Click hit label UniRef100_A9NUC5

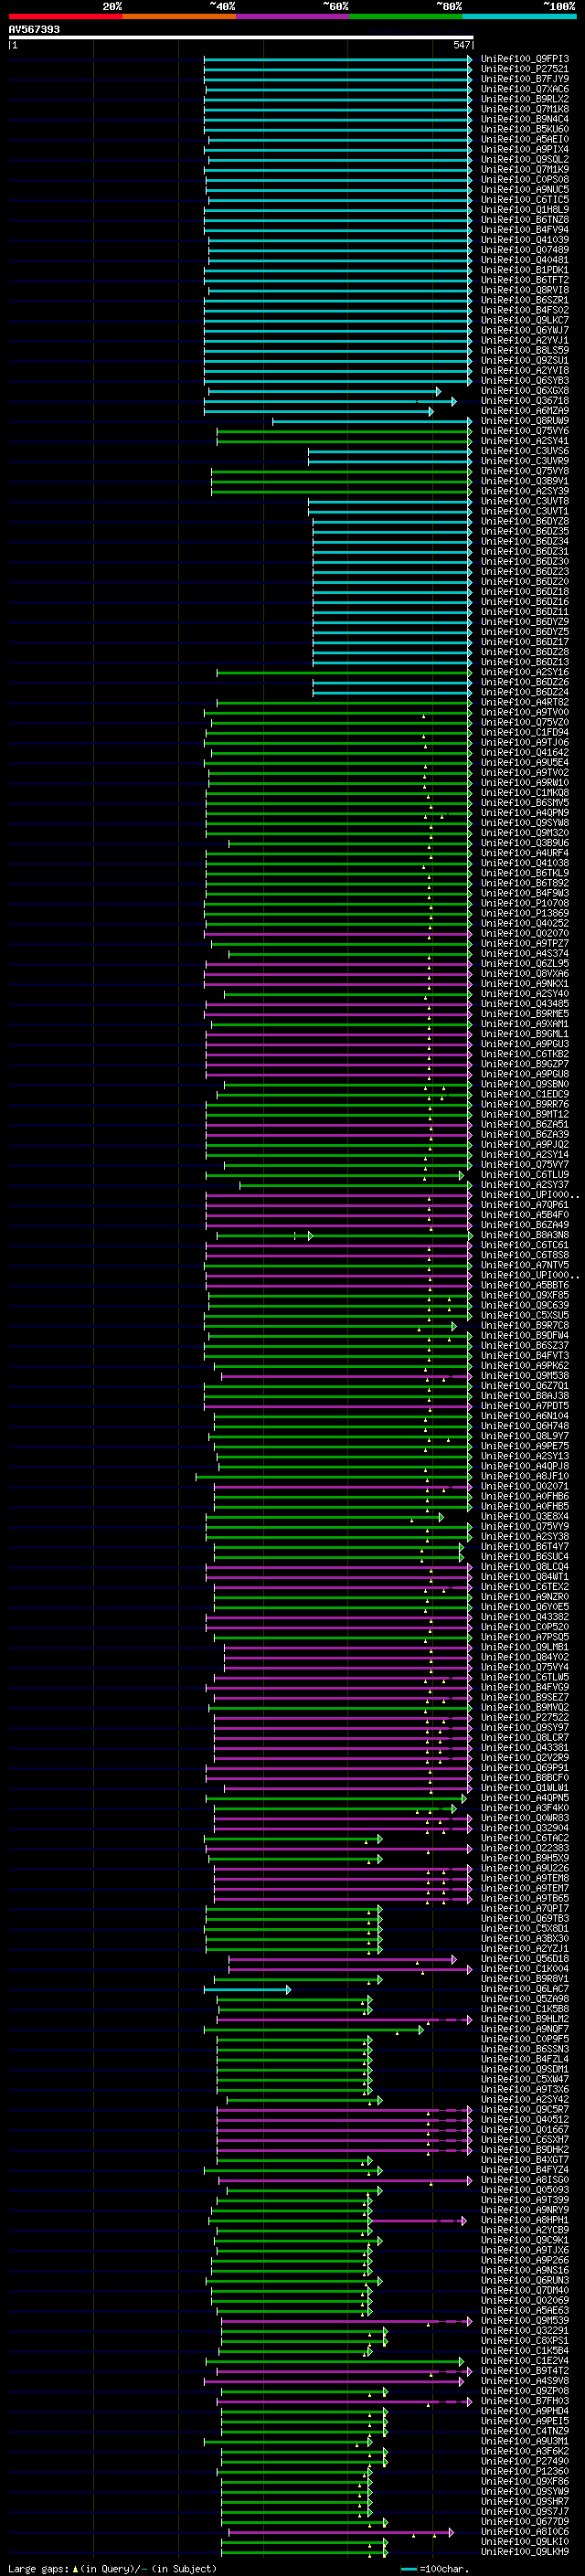(x=525, y=190)
